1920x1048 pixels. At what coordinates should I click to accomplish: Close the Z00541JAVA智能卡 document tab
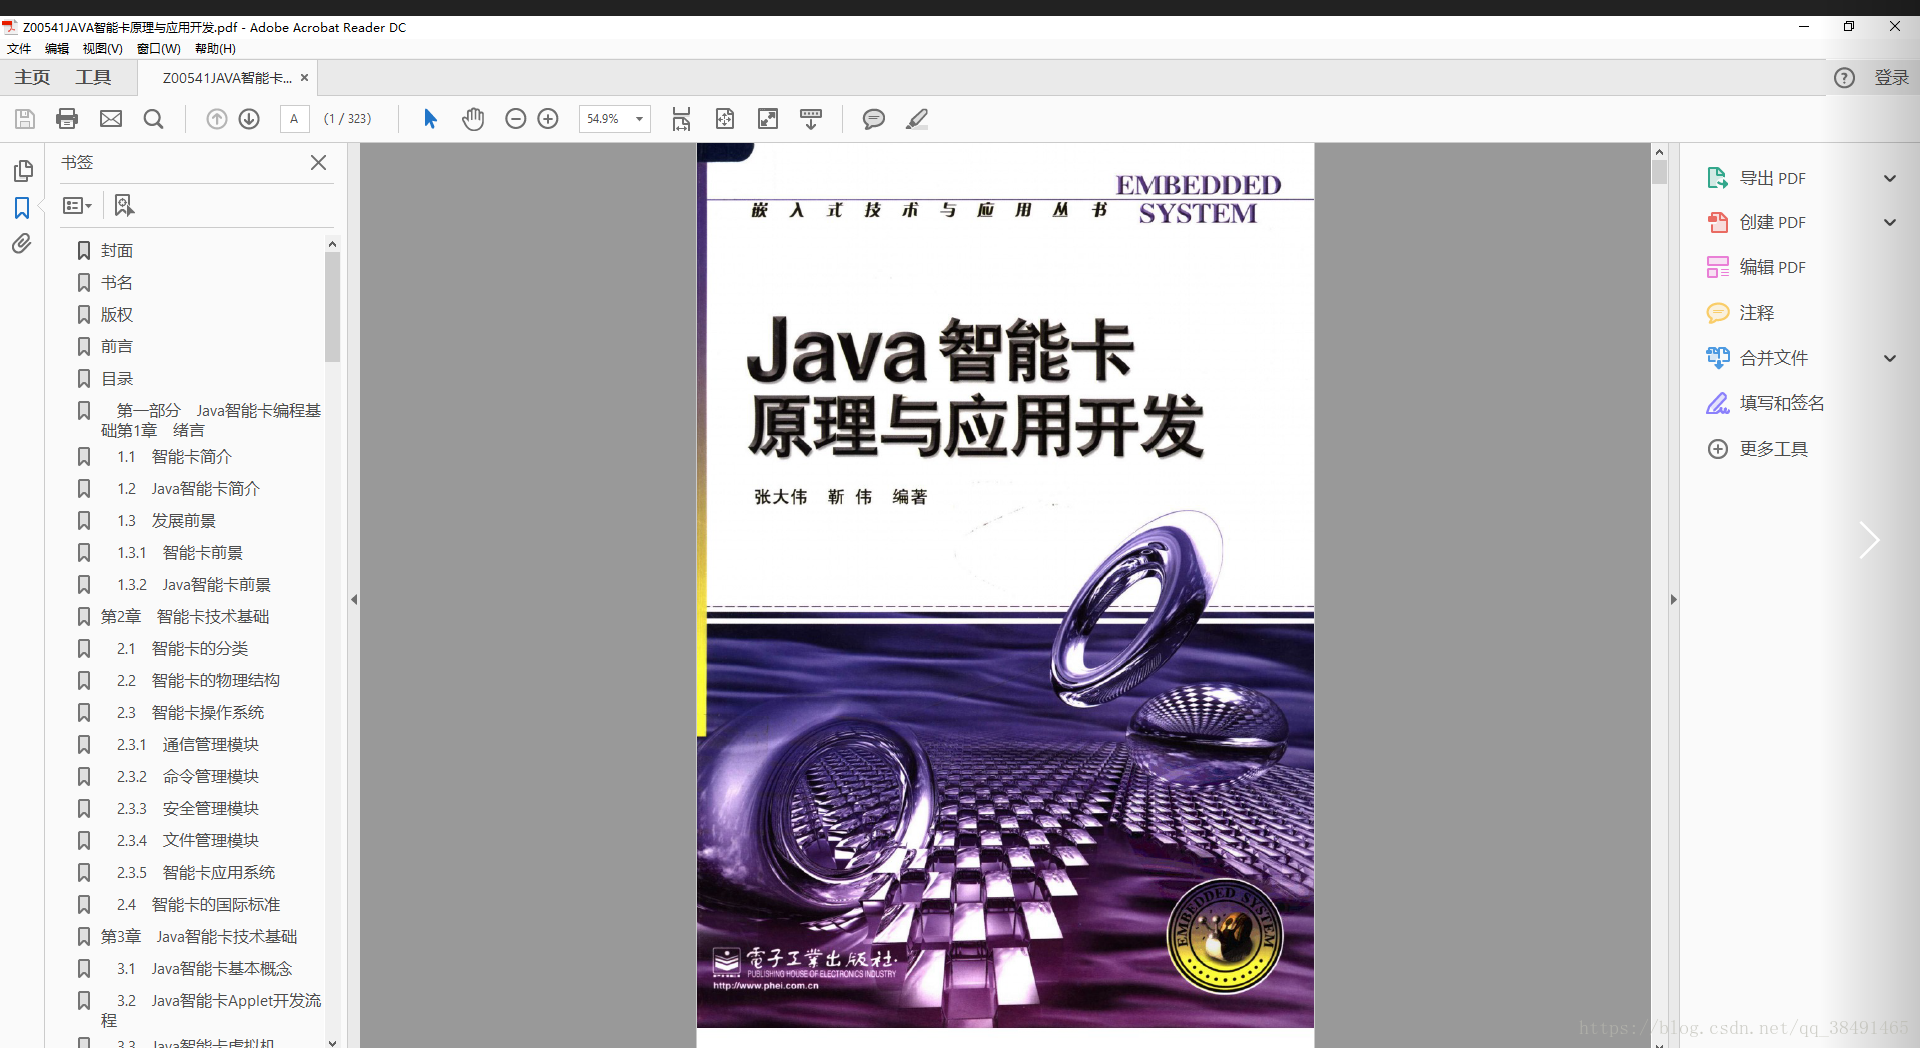pos(304,78)
